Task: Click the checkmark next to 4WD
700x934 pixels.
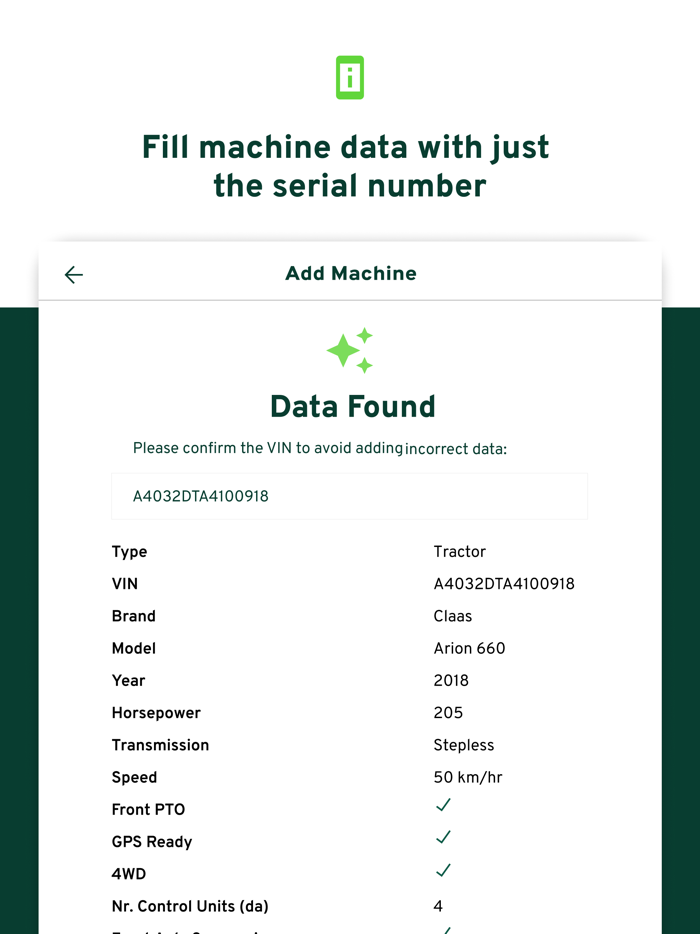Action: click(x=443, y=871)
